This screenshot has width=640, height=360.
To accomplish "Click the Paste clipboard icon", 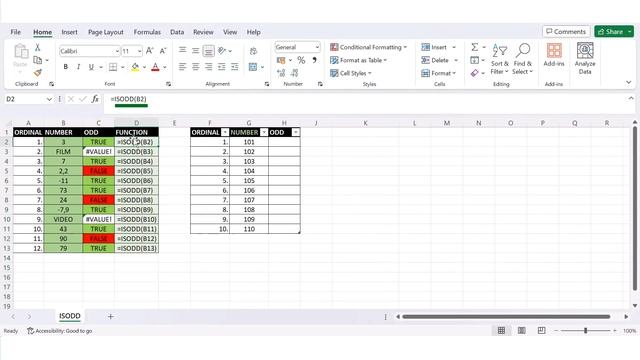I will coord(20,52).
